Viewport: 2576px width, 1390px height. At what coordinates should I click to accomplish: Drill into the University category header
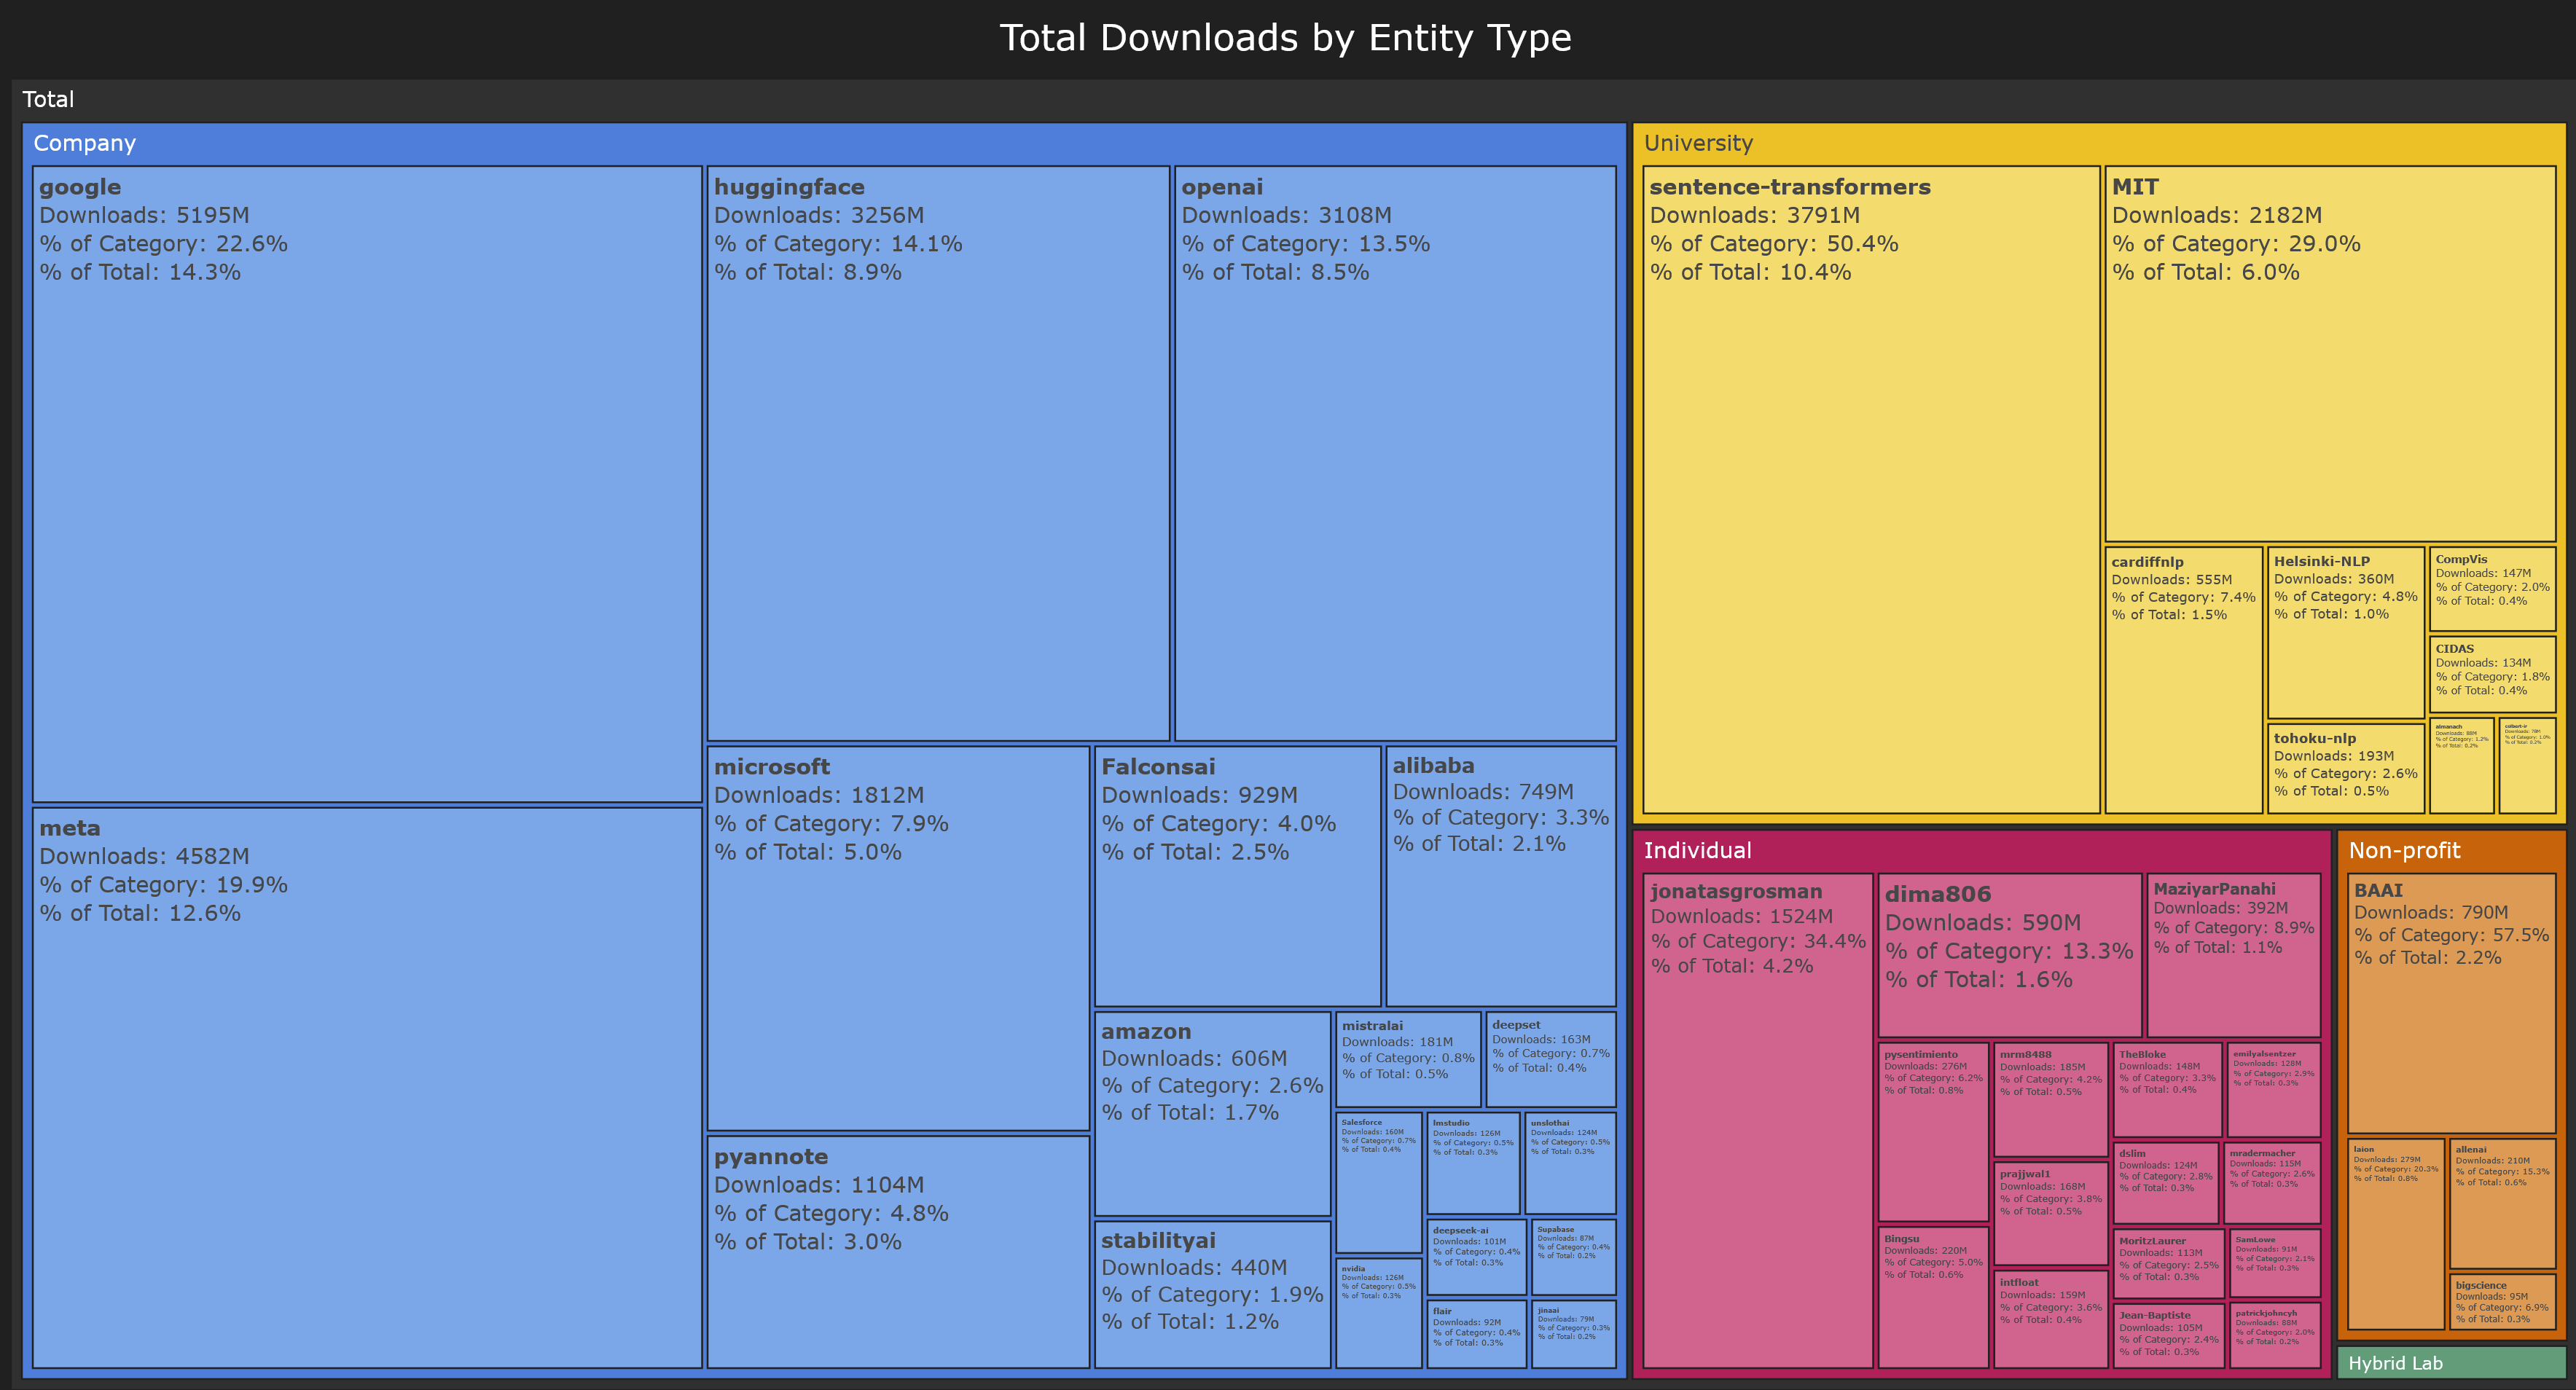click(1700, 143)
